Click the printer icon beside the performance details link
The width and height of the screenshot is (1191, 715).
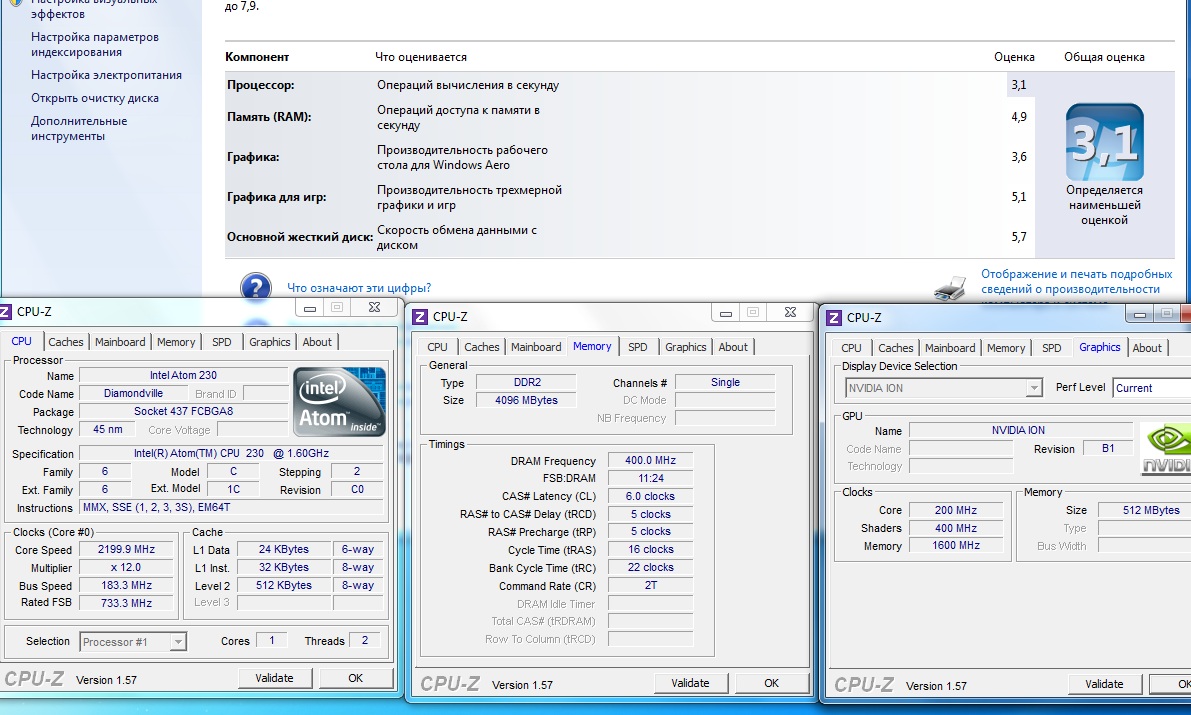click(x=950, y=287)
